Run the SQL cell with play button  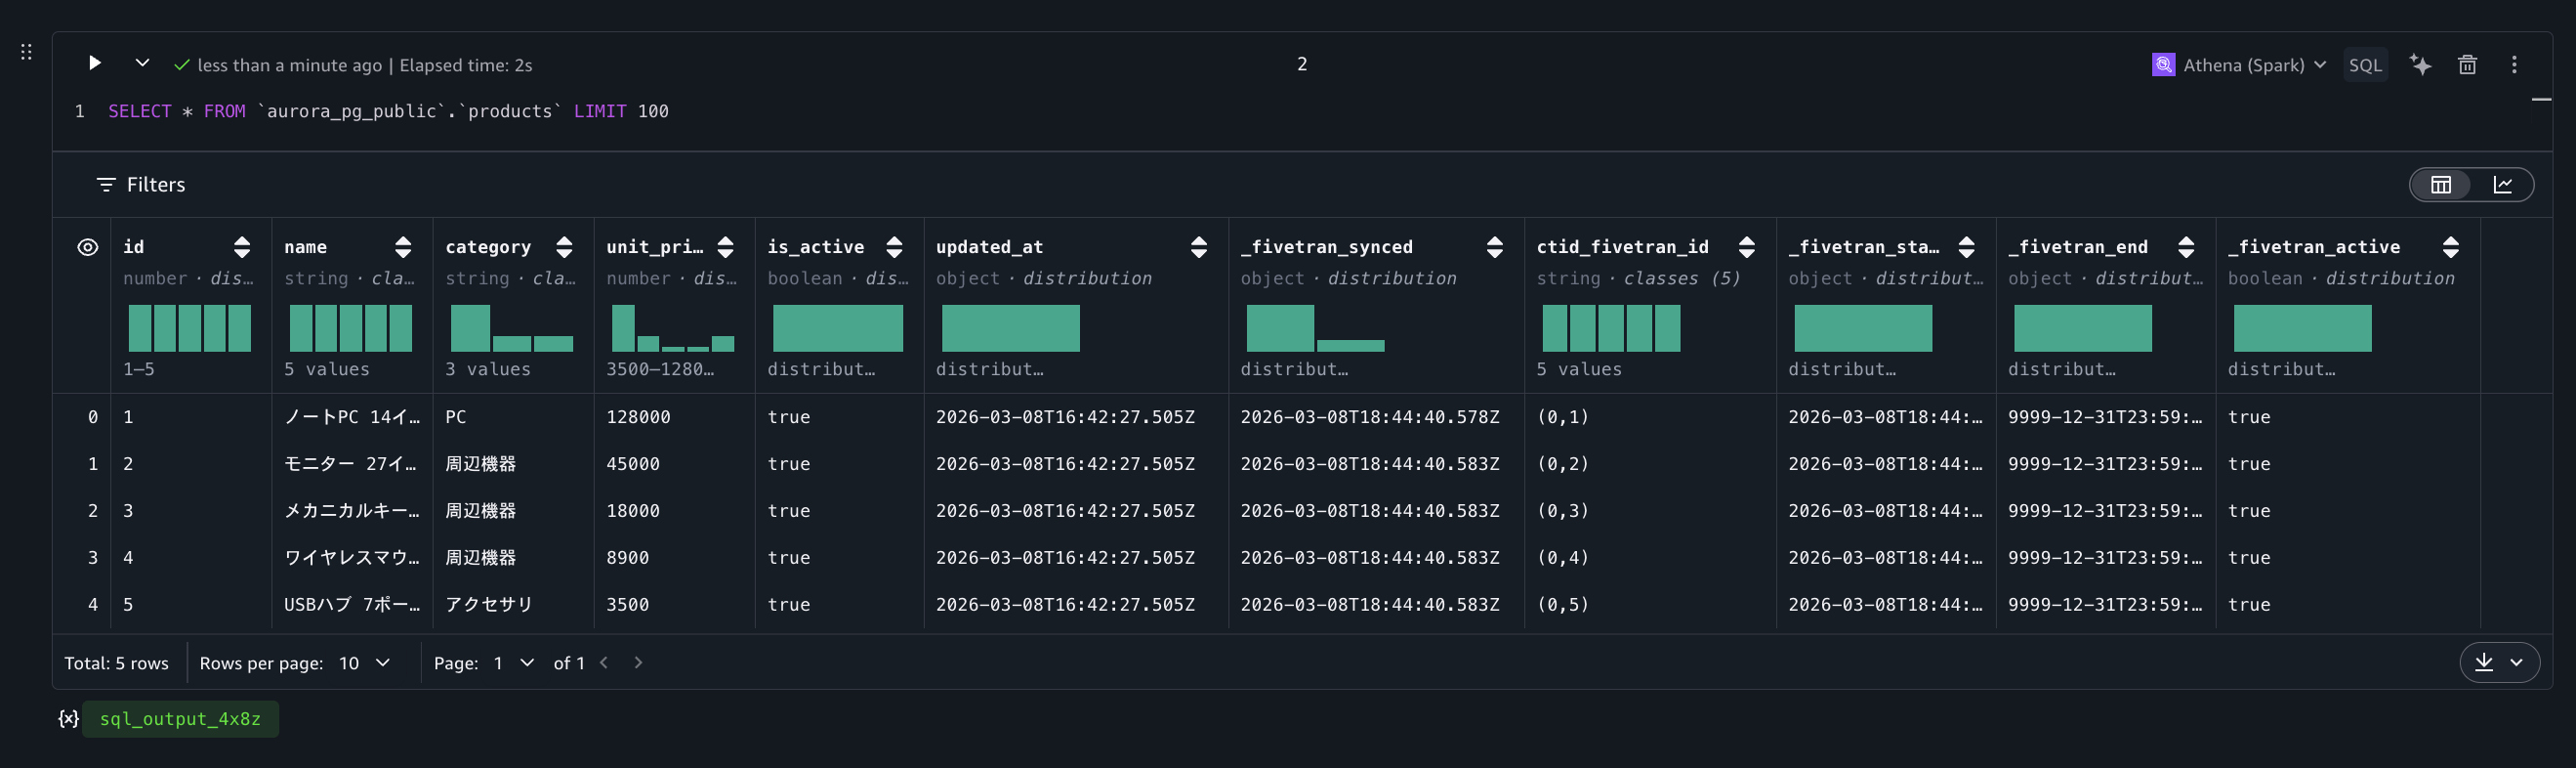95,63
